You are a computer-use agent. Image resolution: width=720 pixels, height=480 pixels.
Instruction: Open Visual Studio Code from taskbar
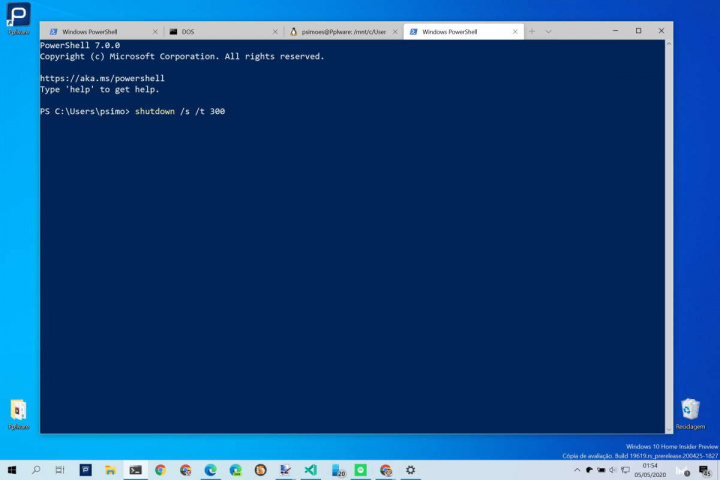point(311,470)
